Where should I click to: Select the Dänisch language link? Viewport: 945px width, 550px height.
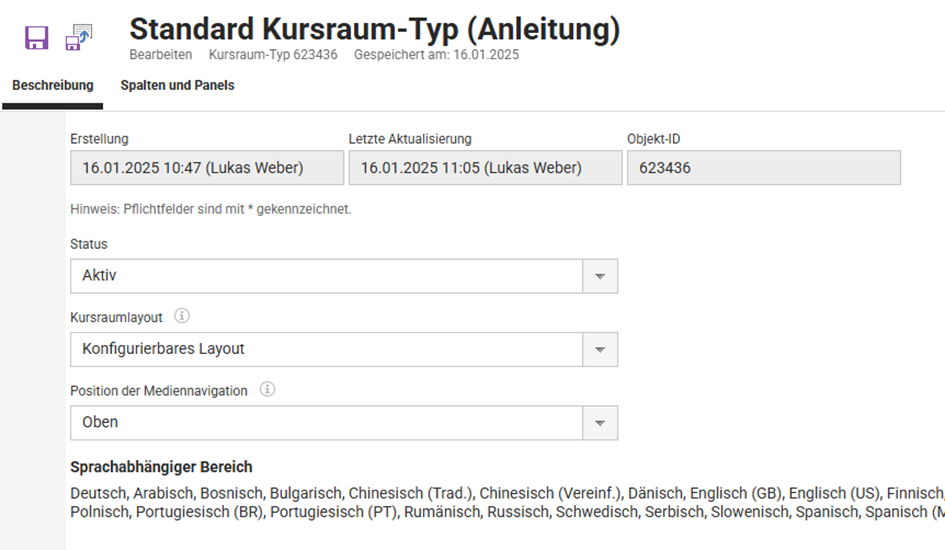click(656, 493)
